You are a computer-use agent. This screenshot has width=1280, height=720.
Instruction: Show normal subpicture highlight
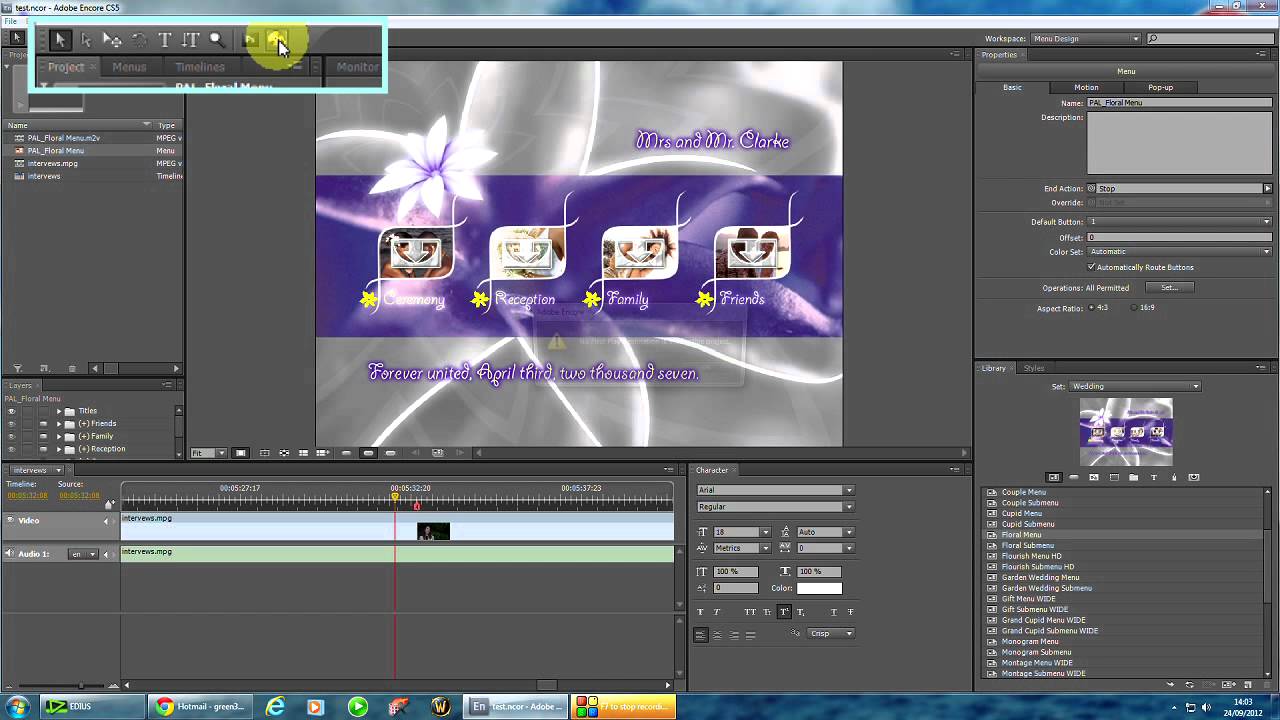click(346, 453)
